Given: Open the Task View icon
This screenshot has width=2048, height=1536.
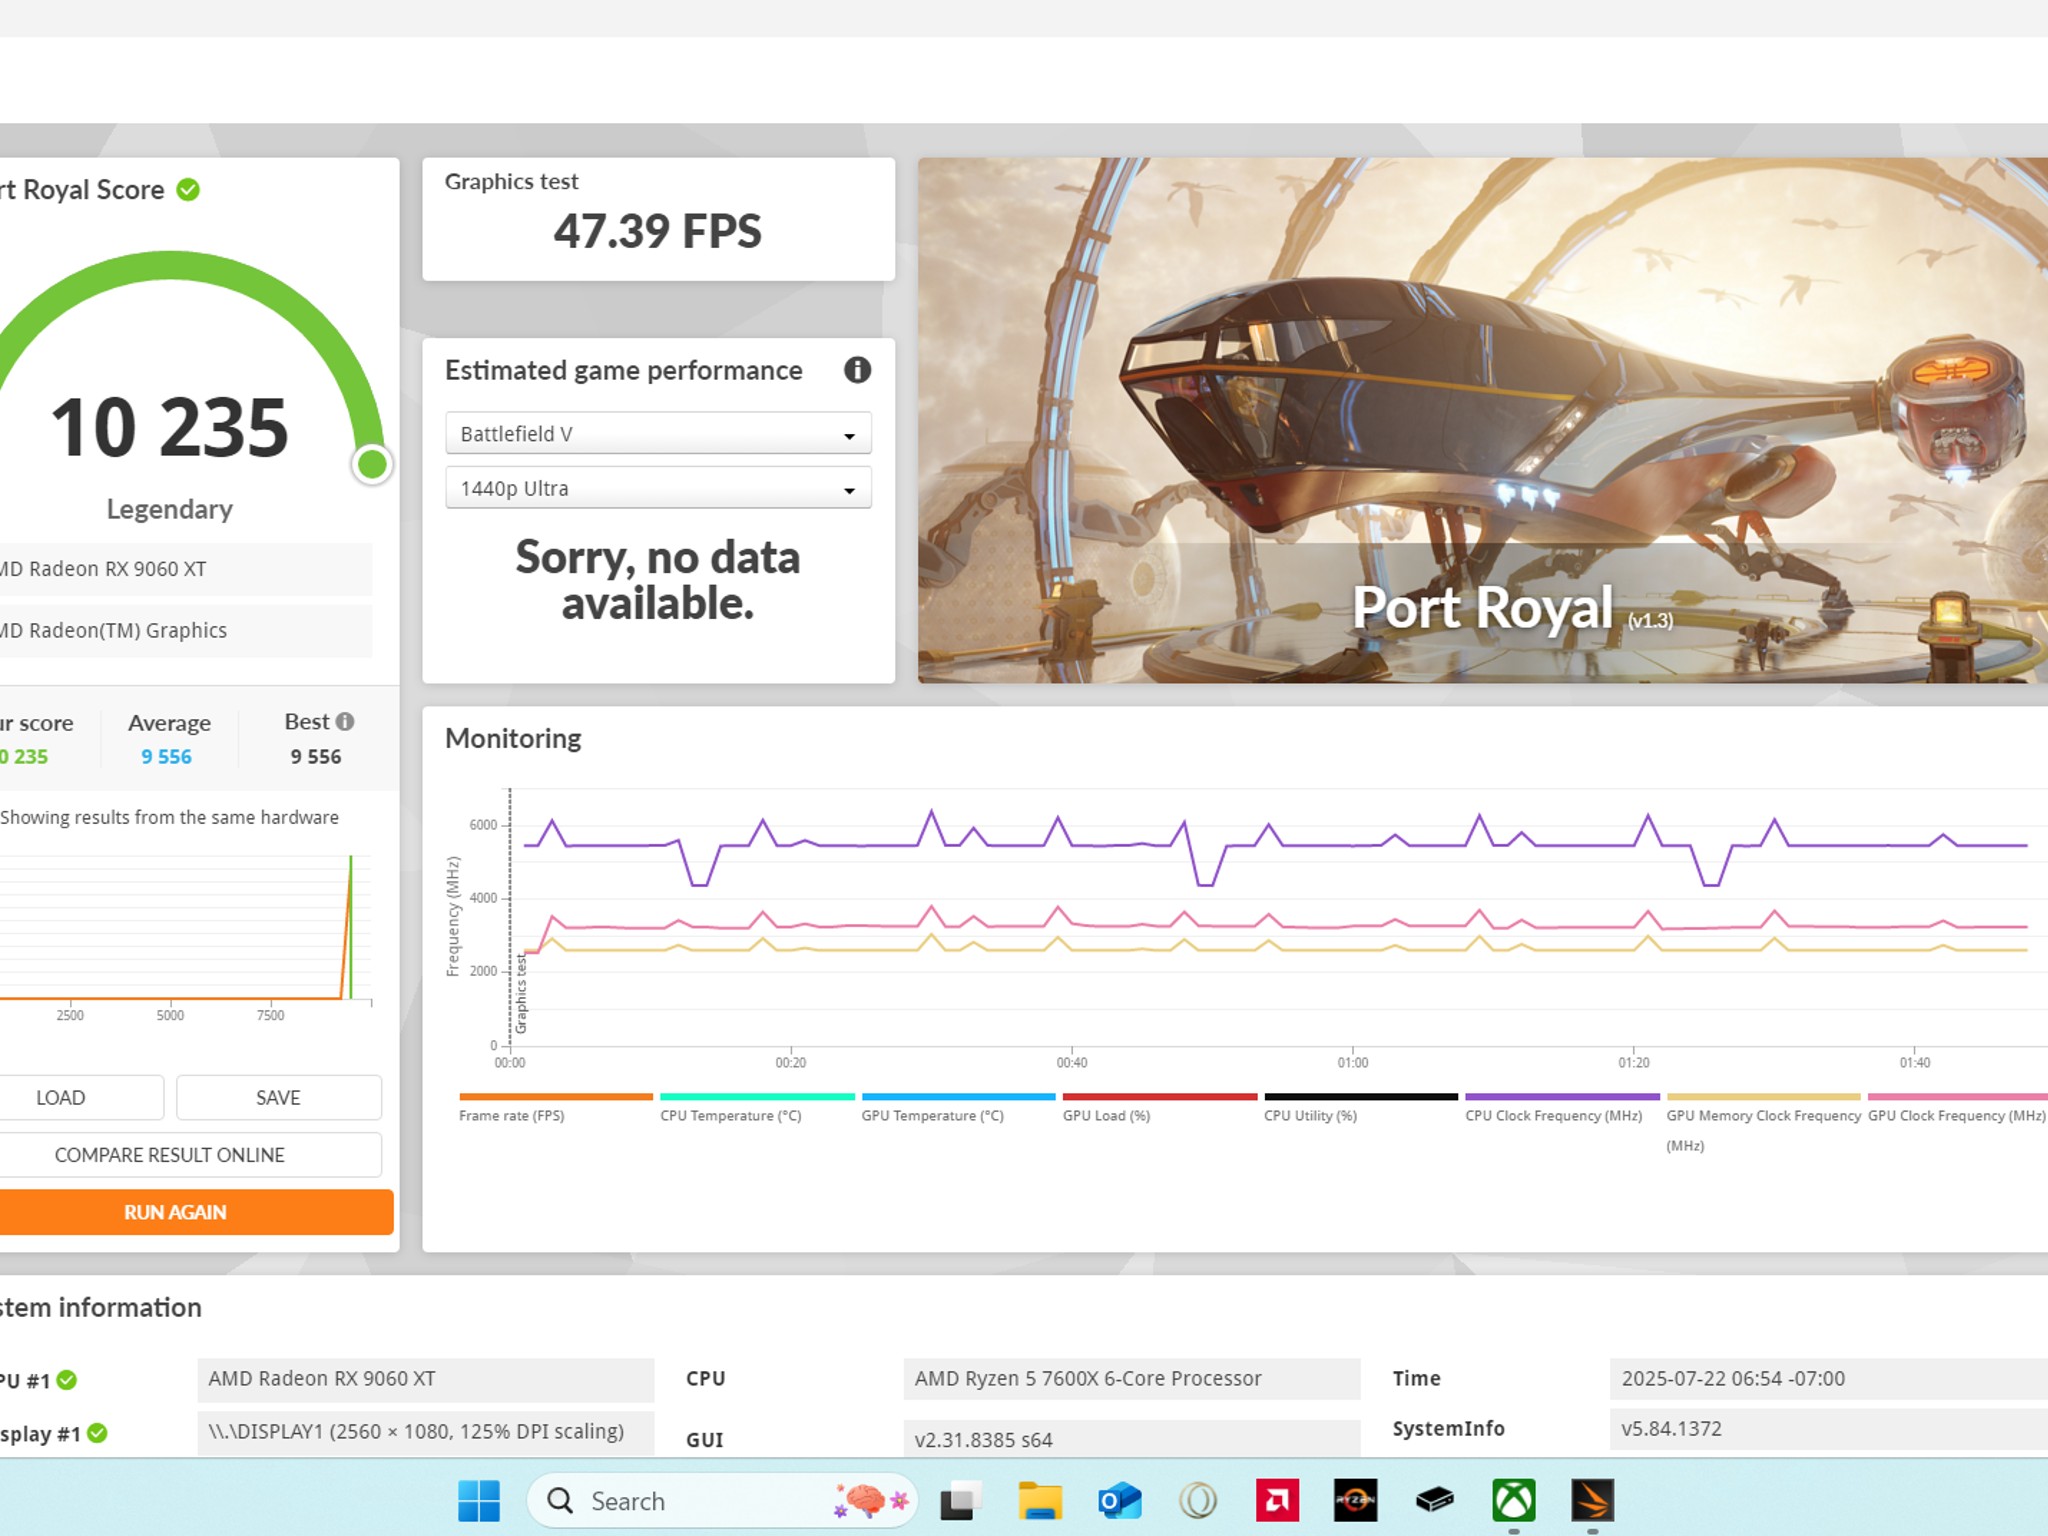Looking at the screenshot, I should click(x=959, y=1500).
